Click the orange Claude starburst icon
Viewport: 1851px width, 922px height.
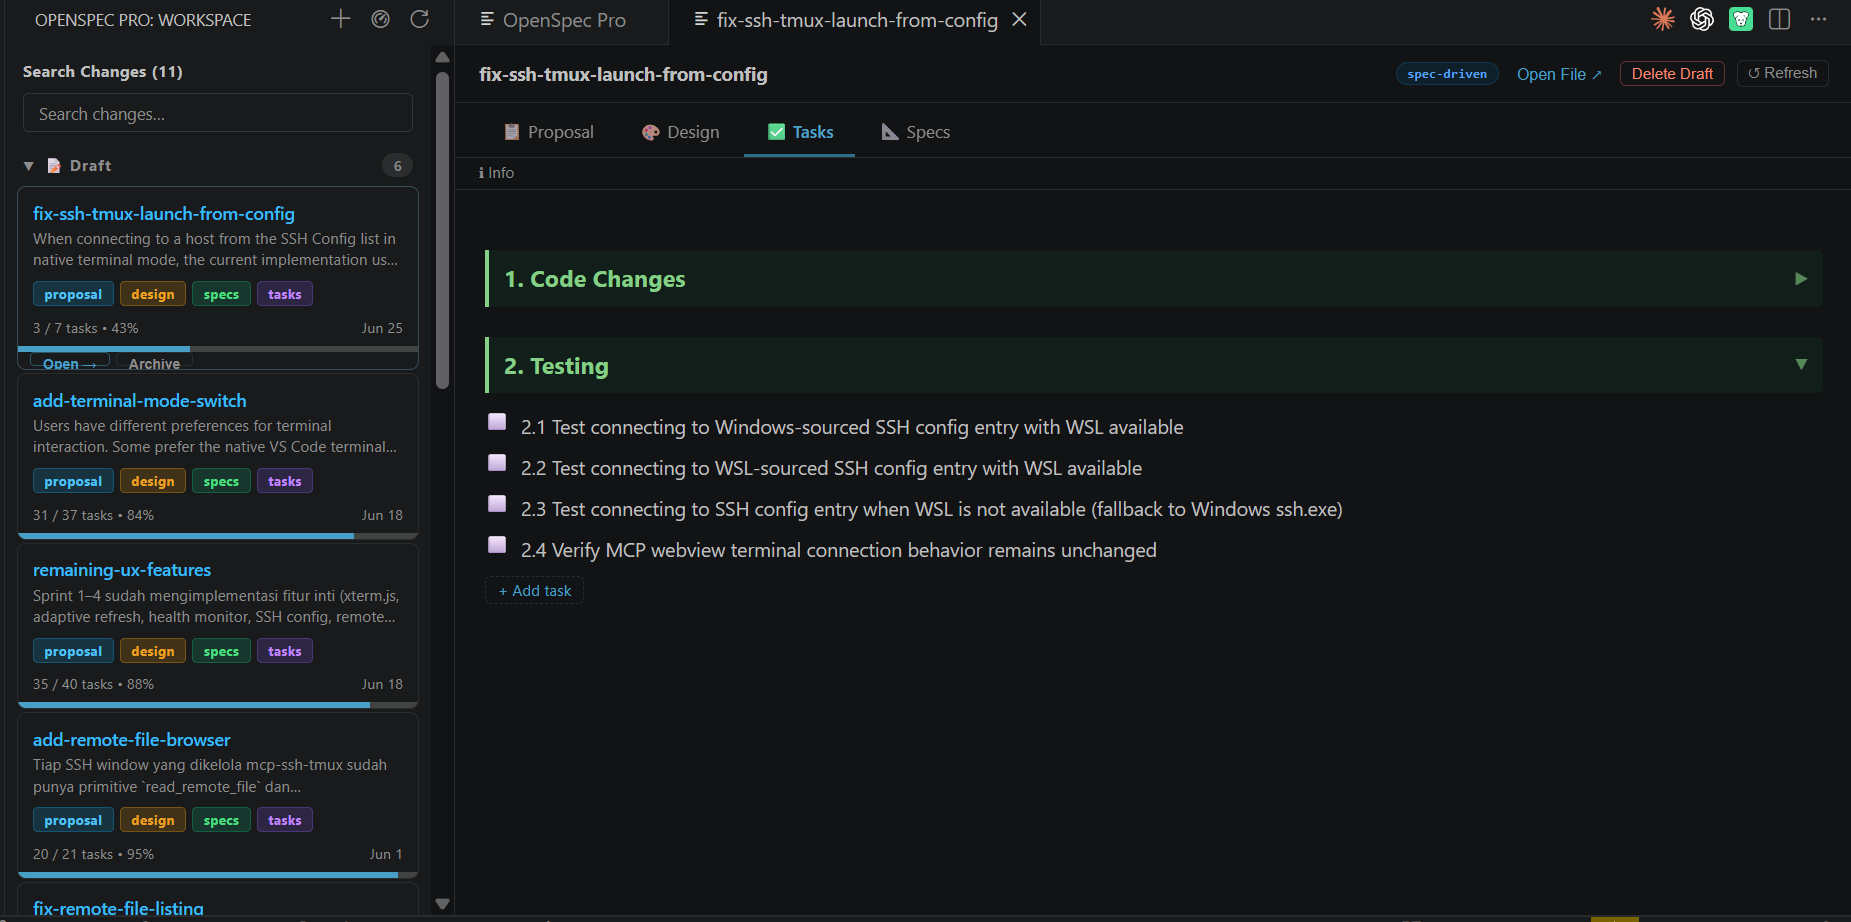pos(1663,19)
